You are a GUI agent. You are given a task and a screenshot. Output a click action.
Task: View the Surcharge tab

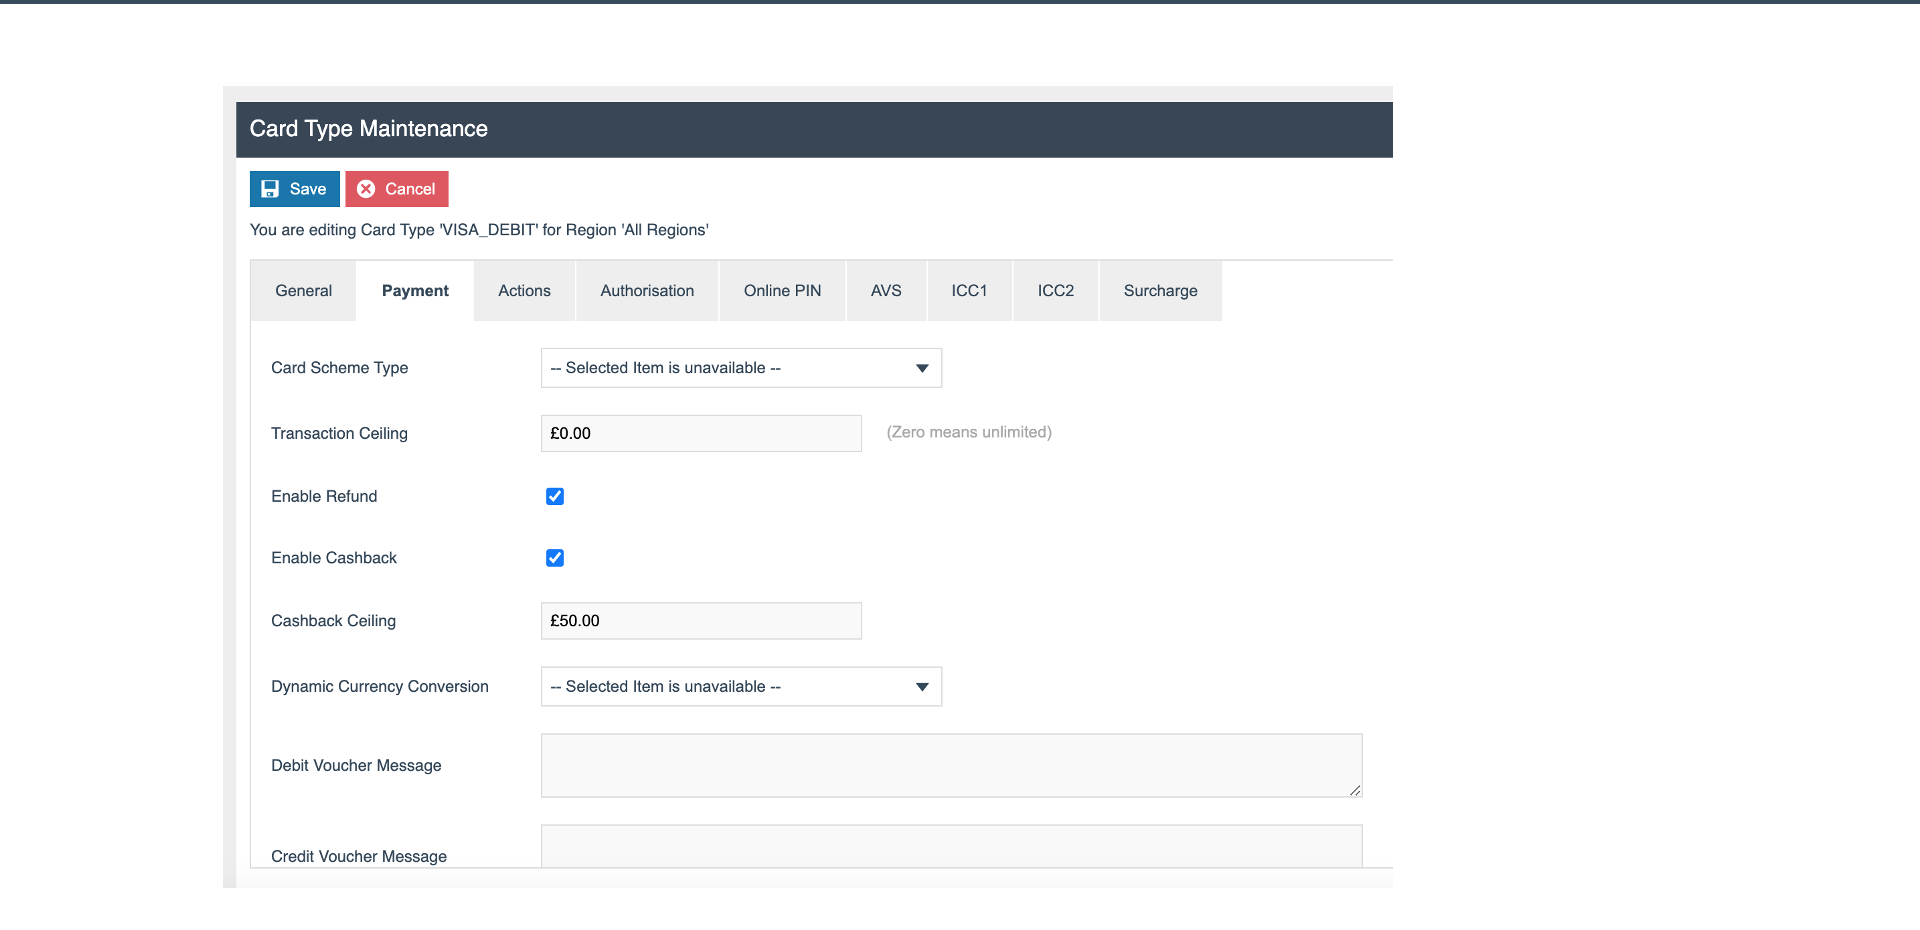tap(1160, 290)
